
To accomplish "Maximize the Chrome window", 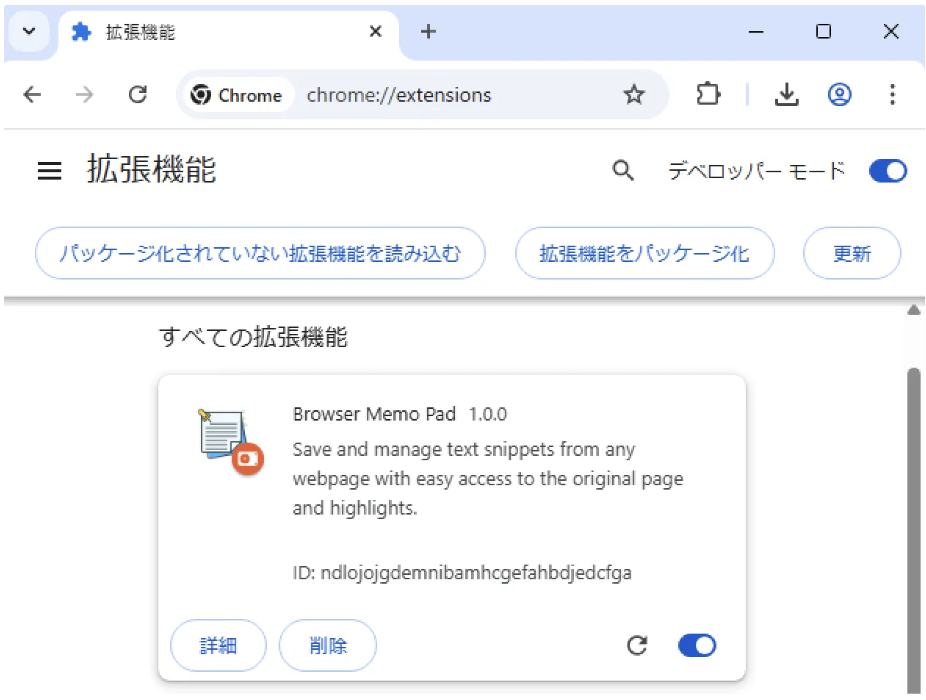I will (823, 31).
